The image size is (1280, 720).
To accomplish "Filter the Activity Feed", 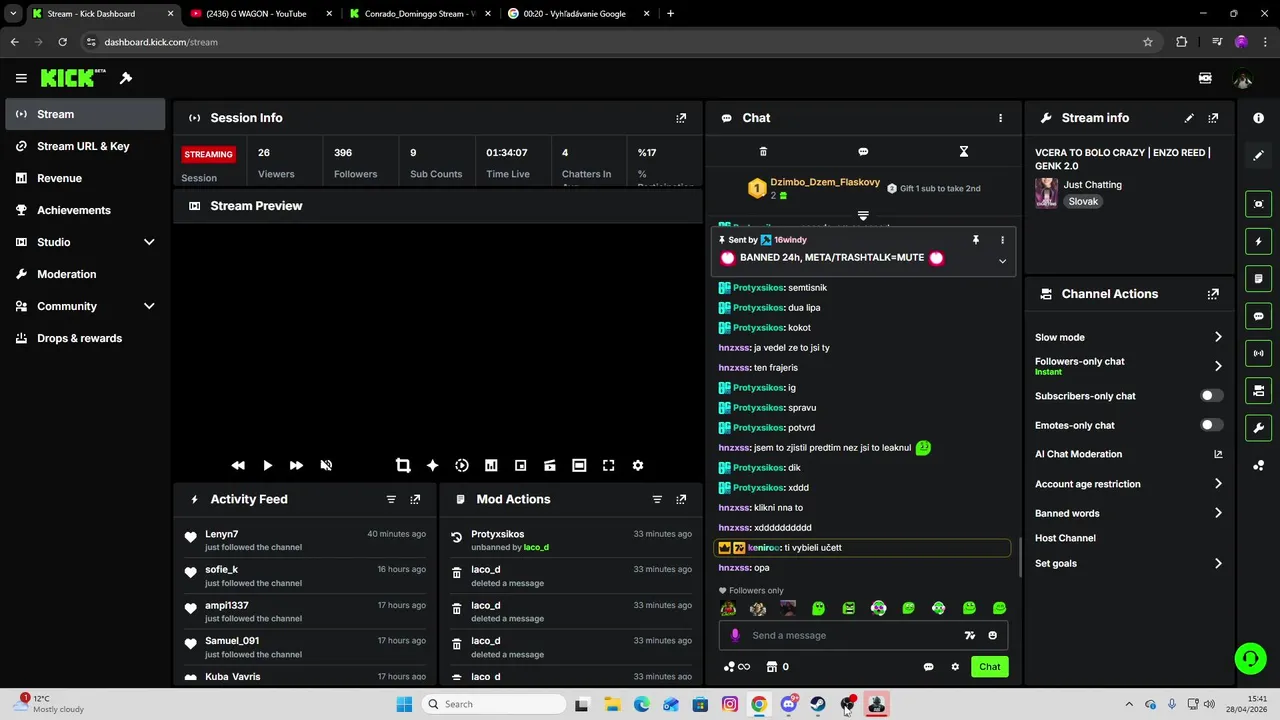I will [x=391, y=499].
